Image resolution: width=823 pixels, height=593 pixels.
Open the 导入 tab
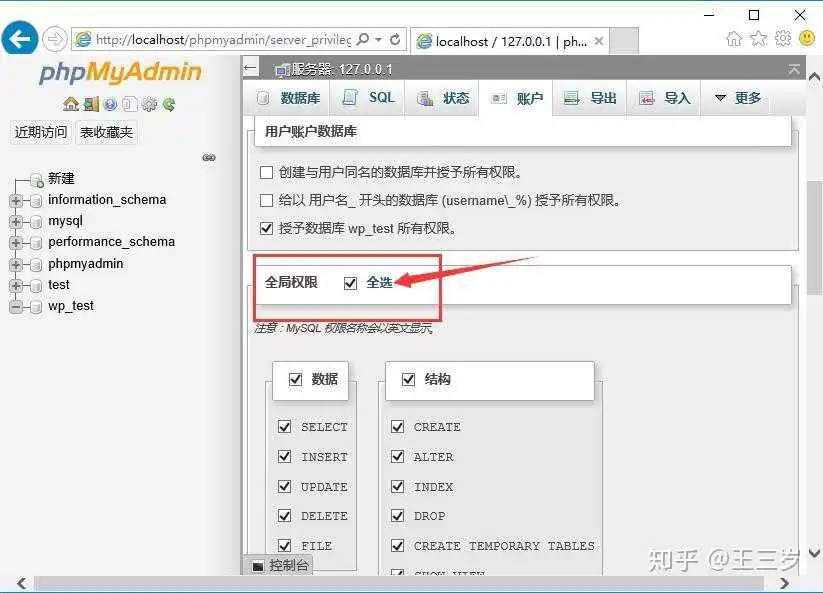(x=664, y=98)
